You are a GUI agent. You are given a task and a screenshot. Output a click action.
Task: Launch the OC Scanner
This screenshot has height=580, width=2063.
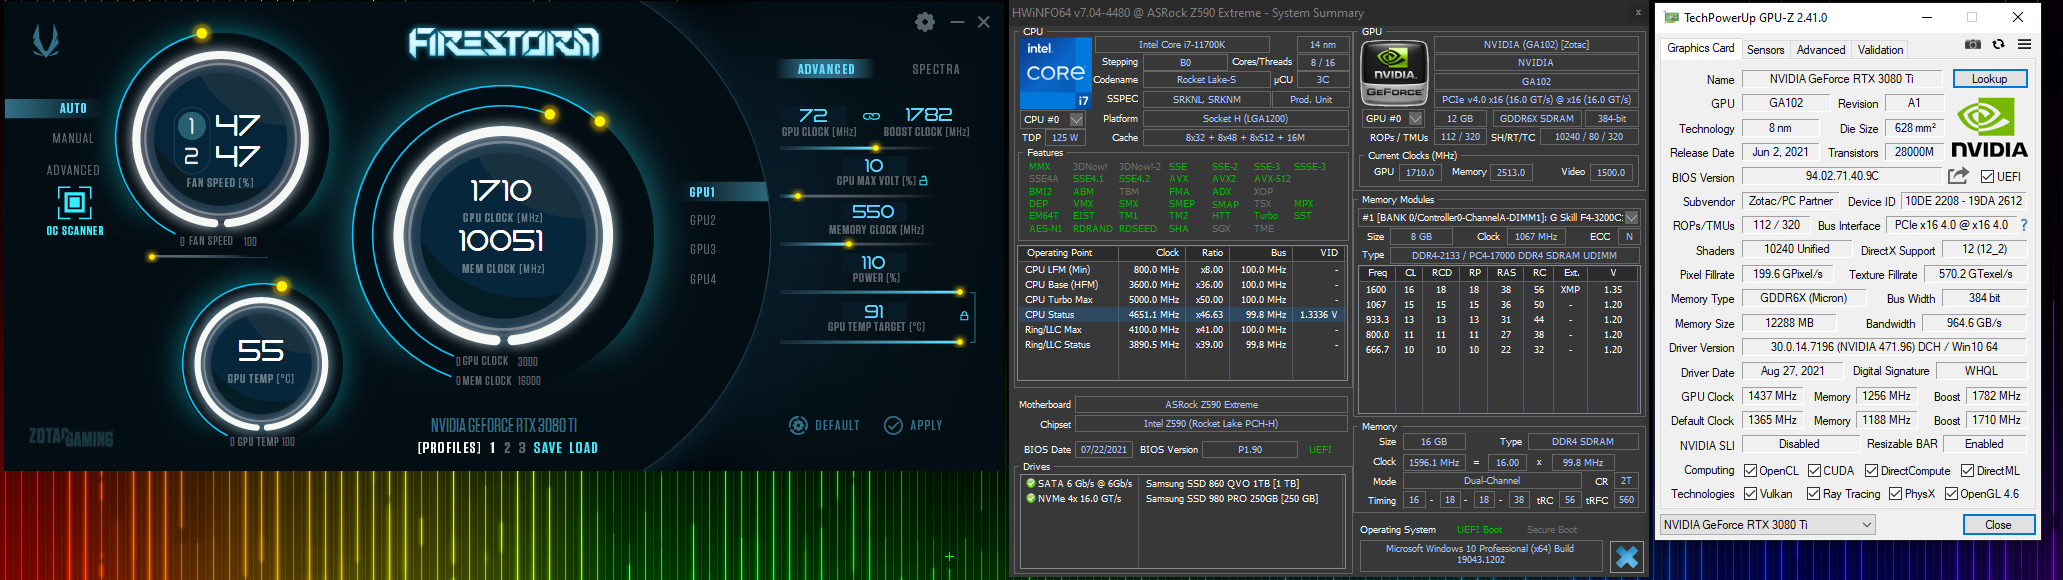coord(74,211)
